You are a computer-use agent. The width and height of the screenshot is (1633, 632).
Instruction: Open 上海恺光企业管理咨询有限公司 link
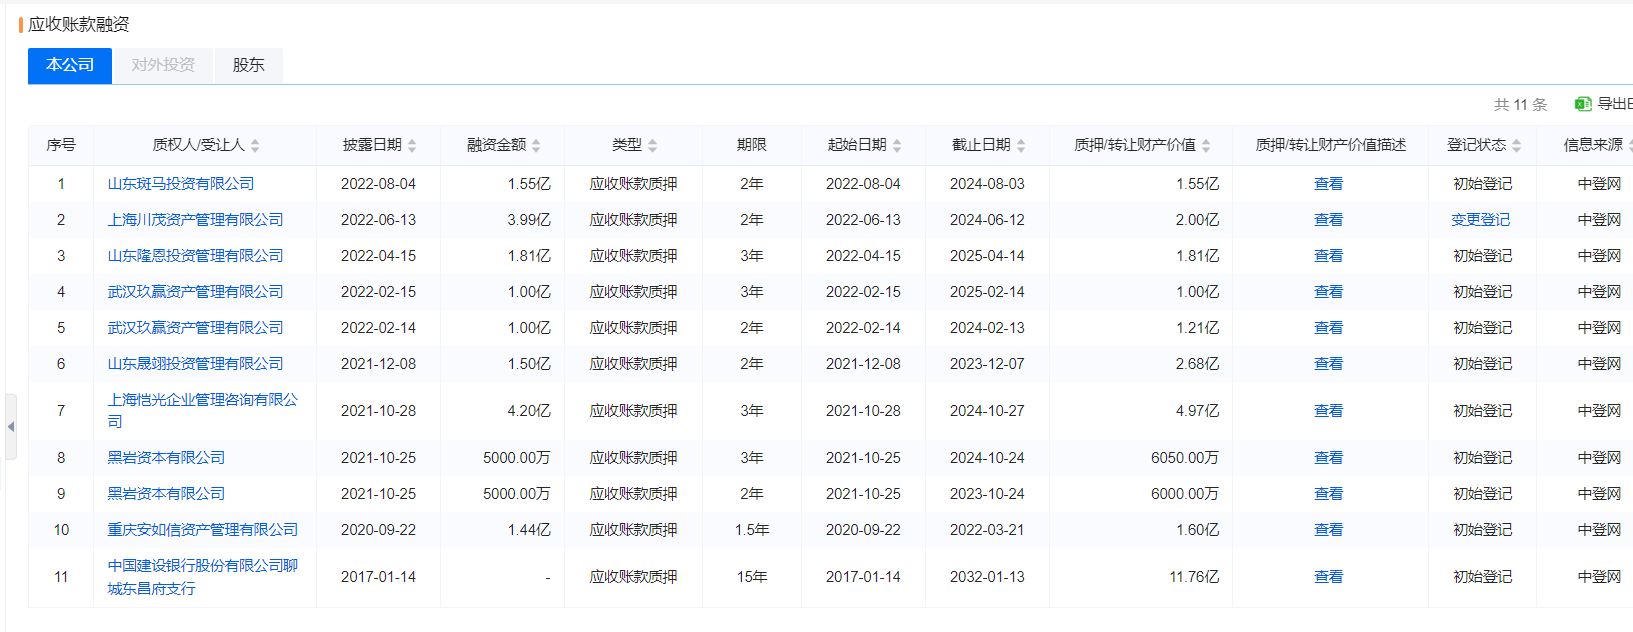click(203, 411)
